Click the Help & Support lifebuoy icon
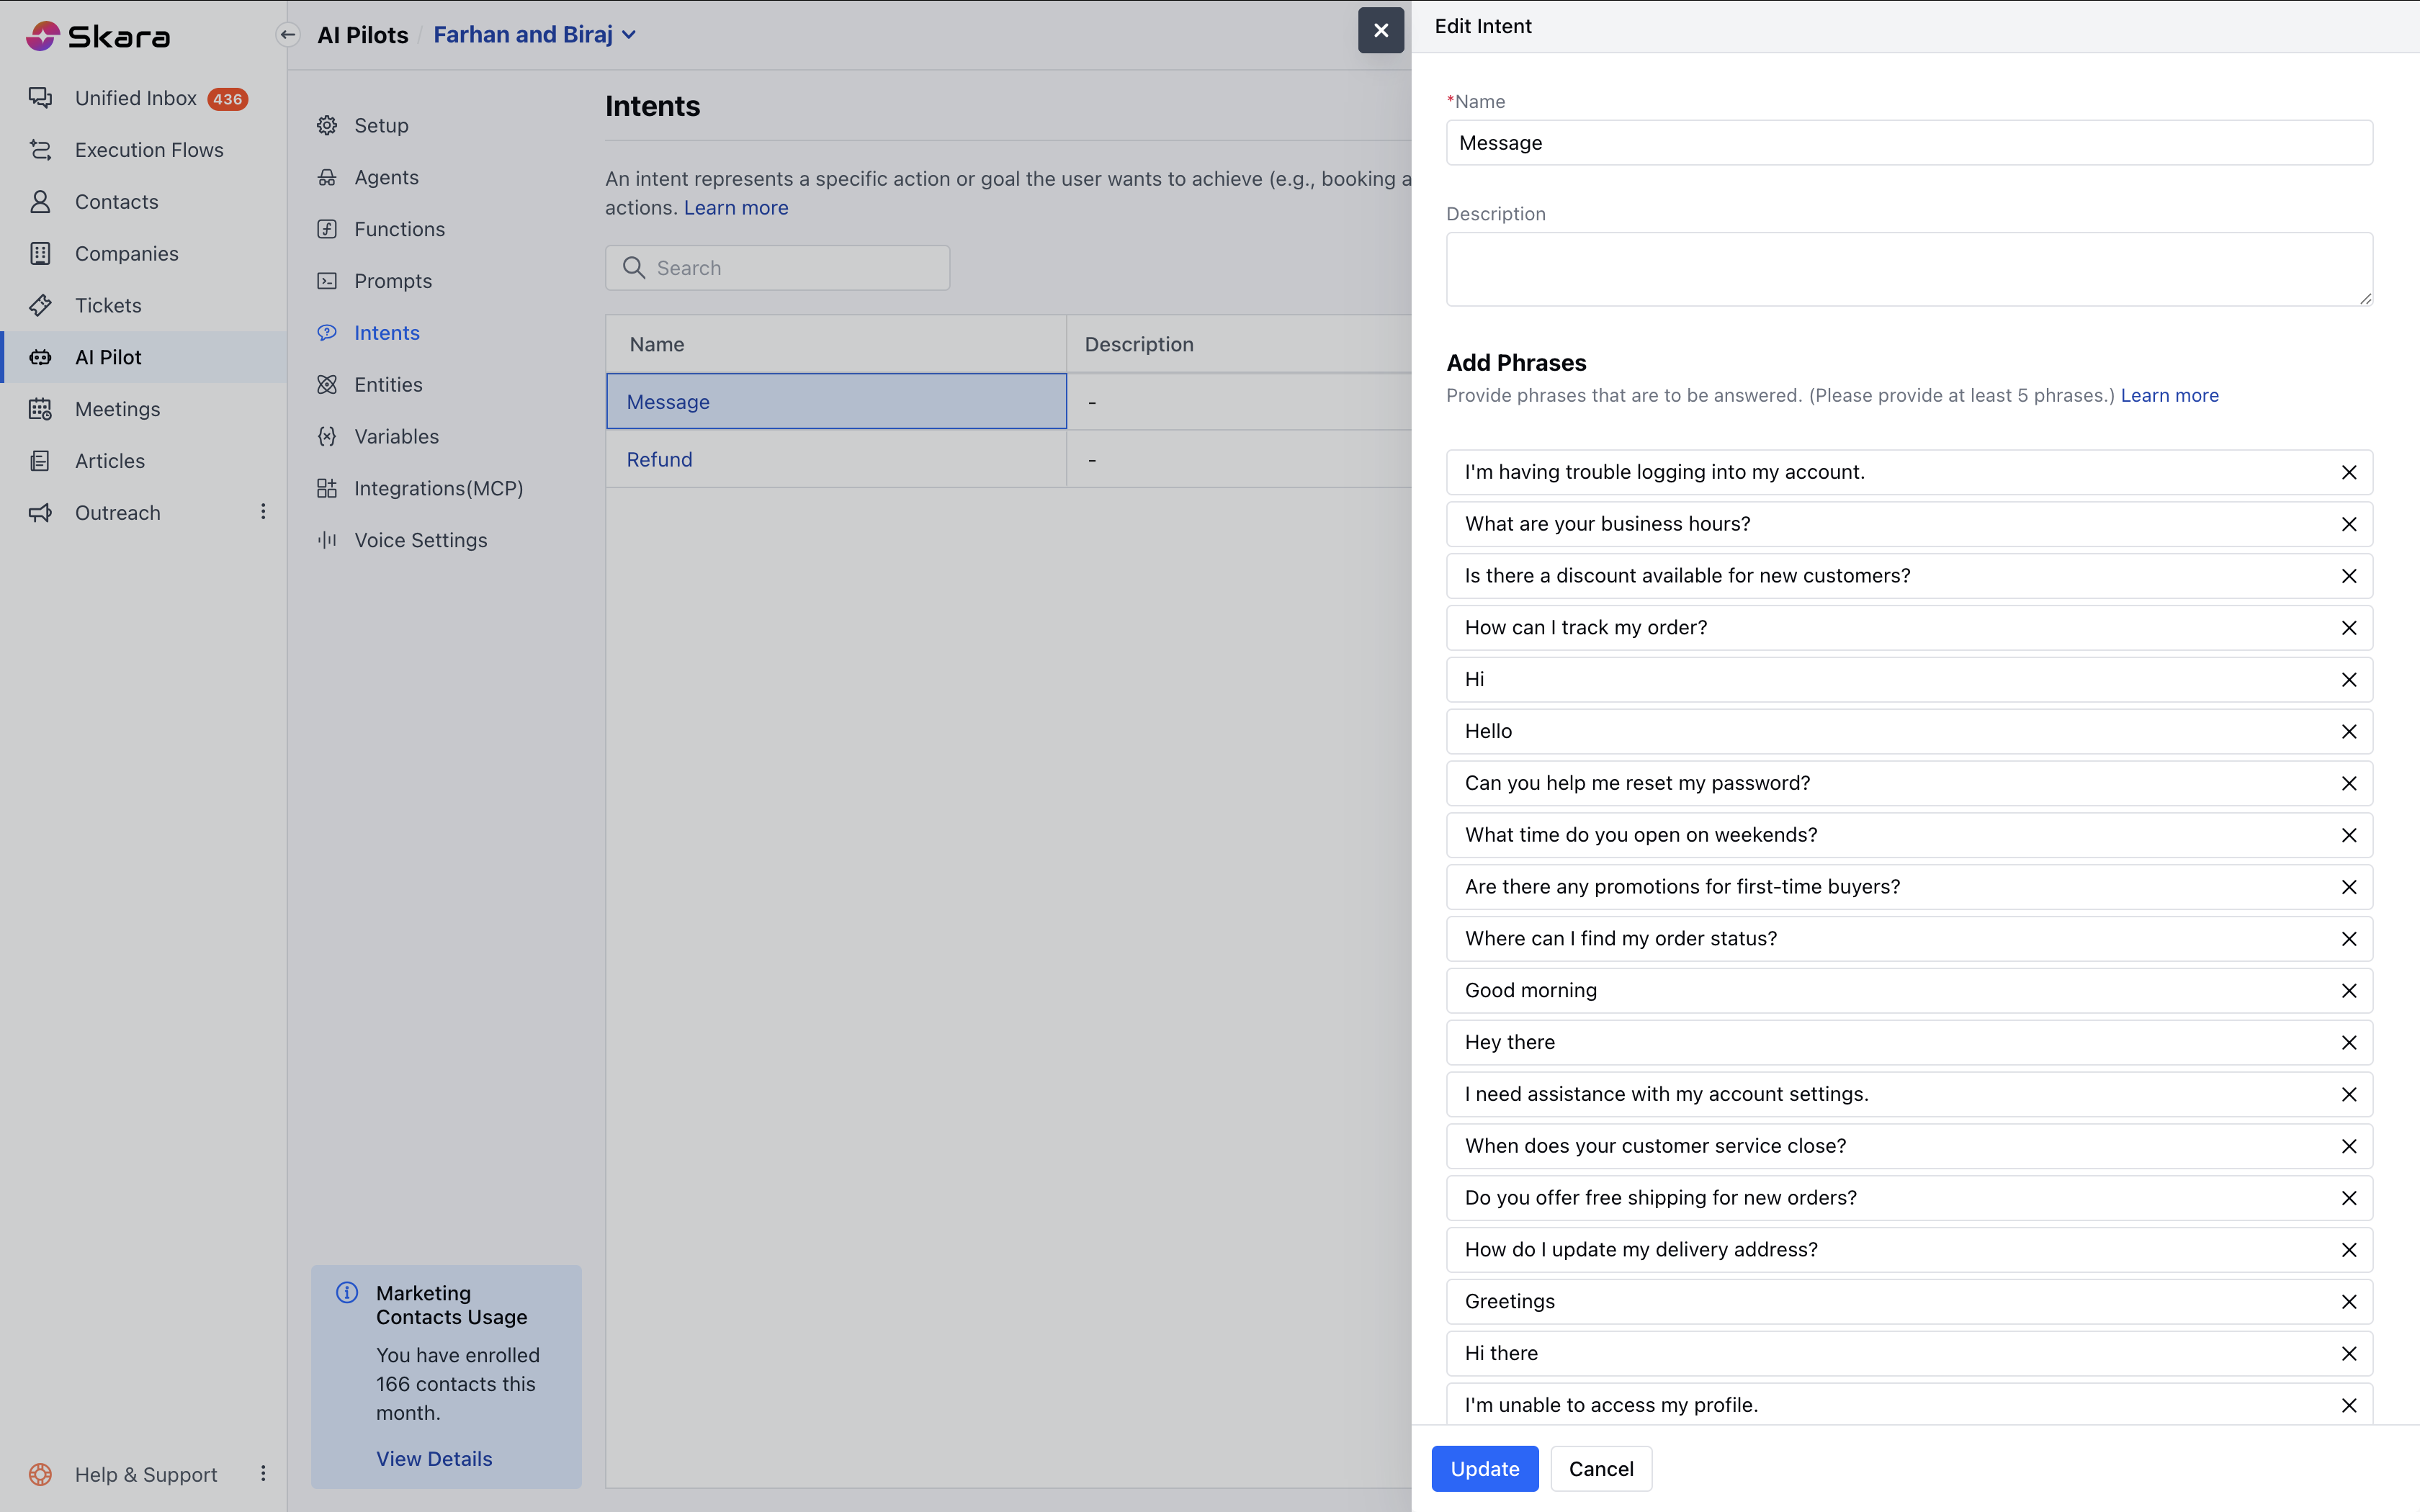The height and width of the screenshot is (1512, 2420). click(40, 1474)
